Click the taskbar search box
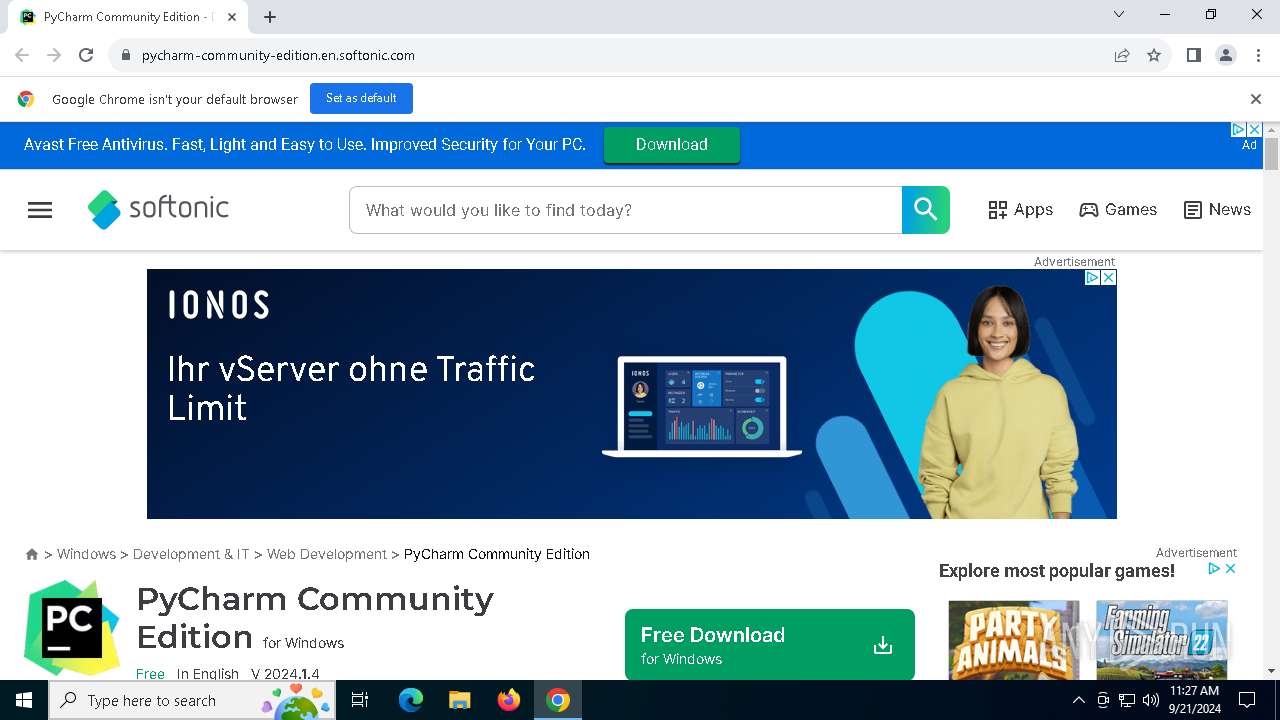The height and width of the screenshot is (720, 1280). pos(192,700)
